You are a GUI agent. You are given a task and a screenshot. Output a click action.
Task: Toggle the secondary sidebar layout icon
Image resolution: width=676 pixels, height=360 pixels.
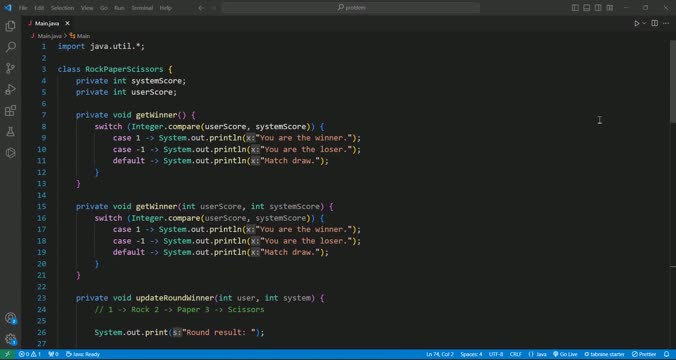[x=598, y=8]
